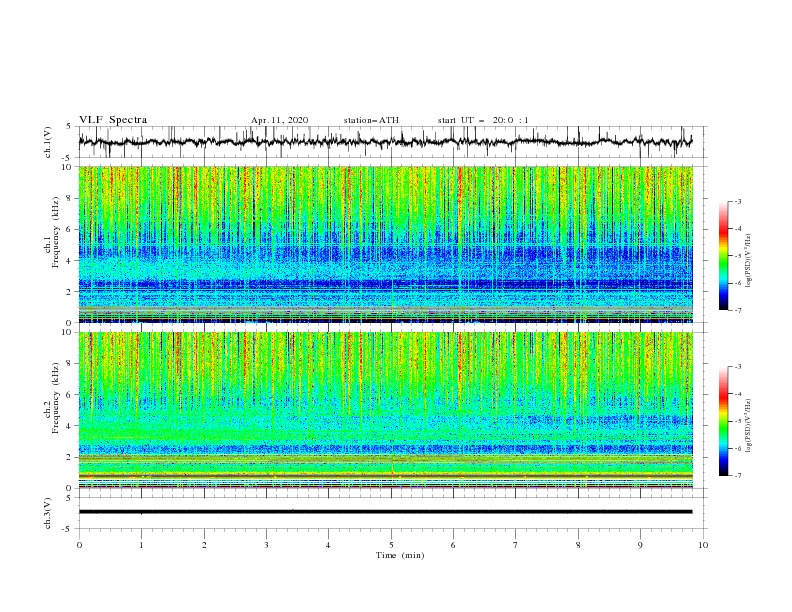
Task: Click time axis tick label '0'
Action: click(x=79, y=545)
